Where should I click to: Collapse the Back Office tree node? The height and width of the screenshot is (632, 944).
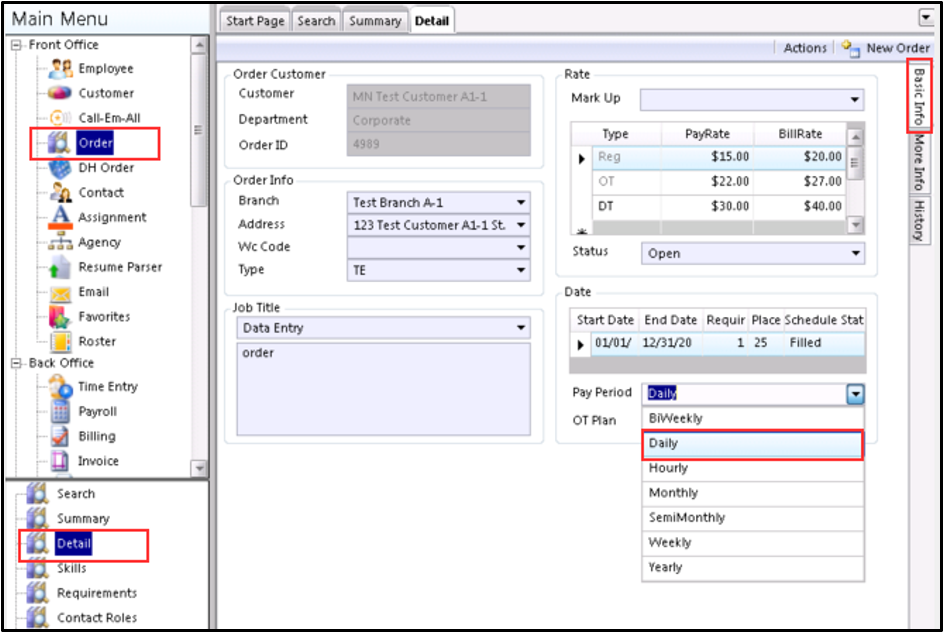pyautogui.click(x=16, y=364)
